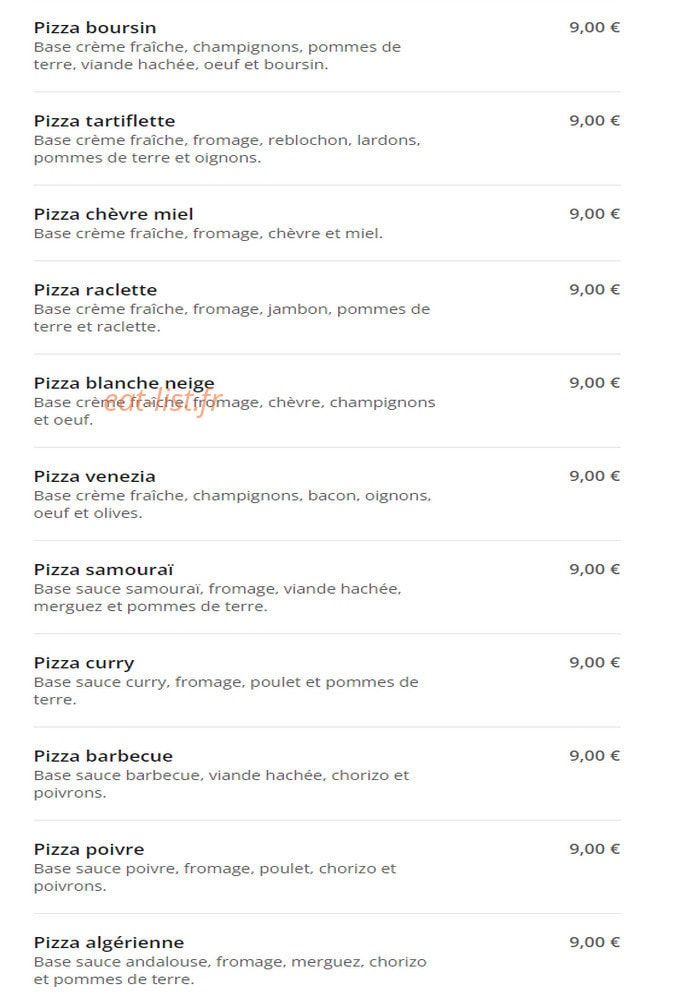Image resolution: width=687 pixels, height=1005 pixels.
Task: Select the Pizza poivre title
Action: (x=89, y=850)
